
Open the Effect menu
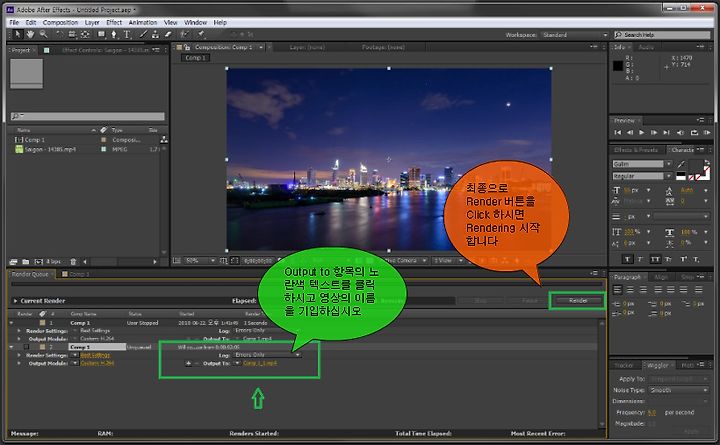[114, 23]
